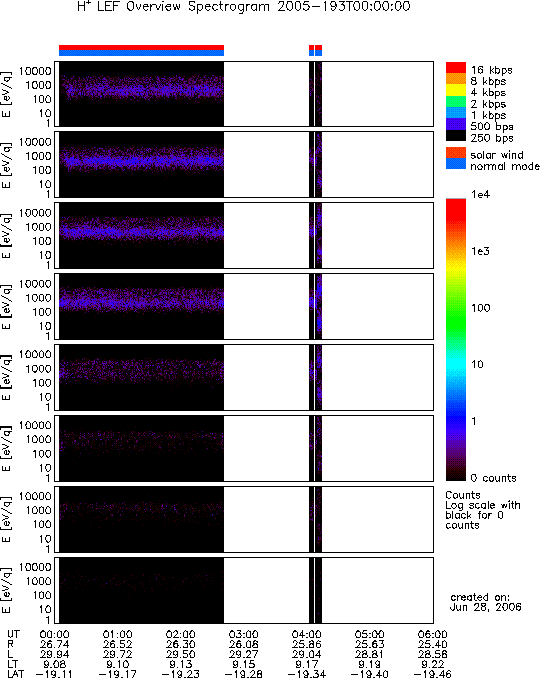Click the R value 25.40
The width and height of the screenshot is (540, 678).
(x=432, y=644)
